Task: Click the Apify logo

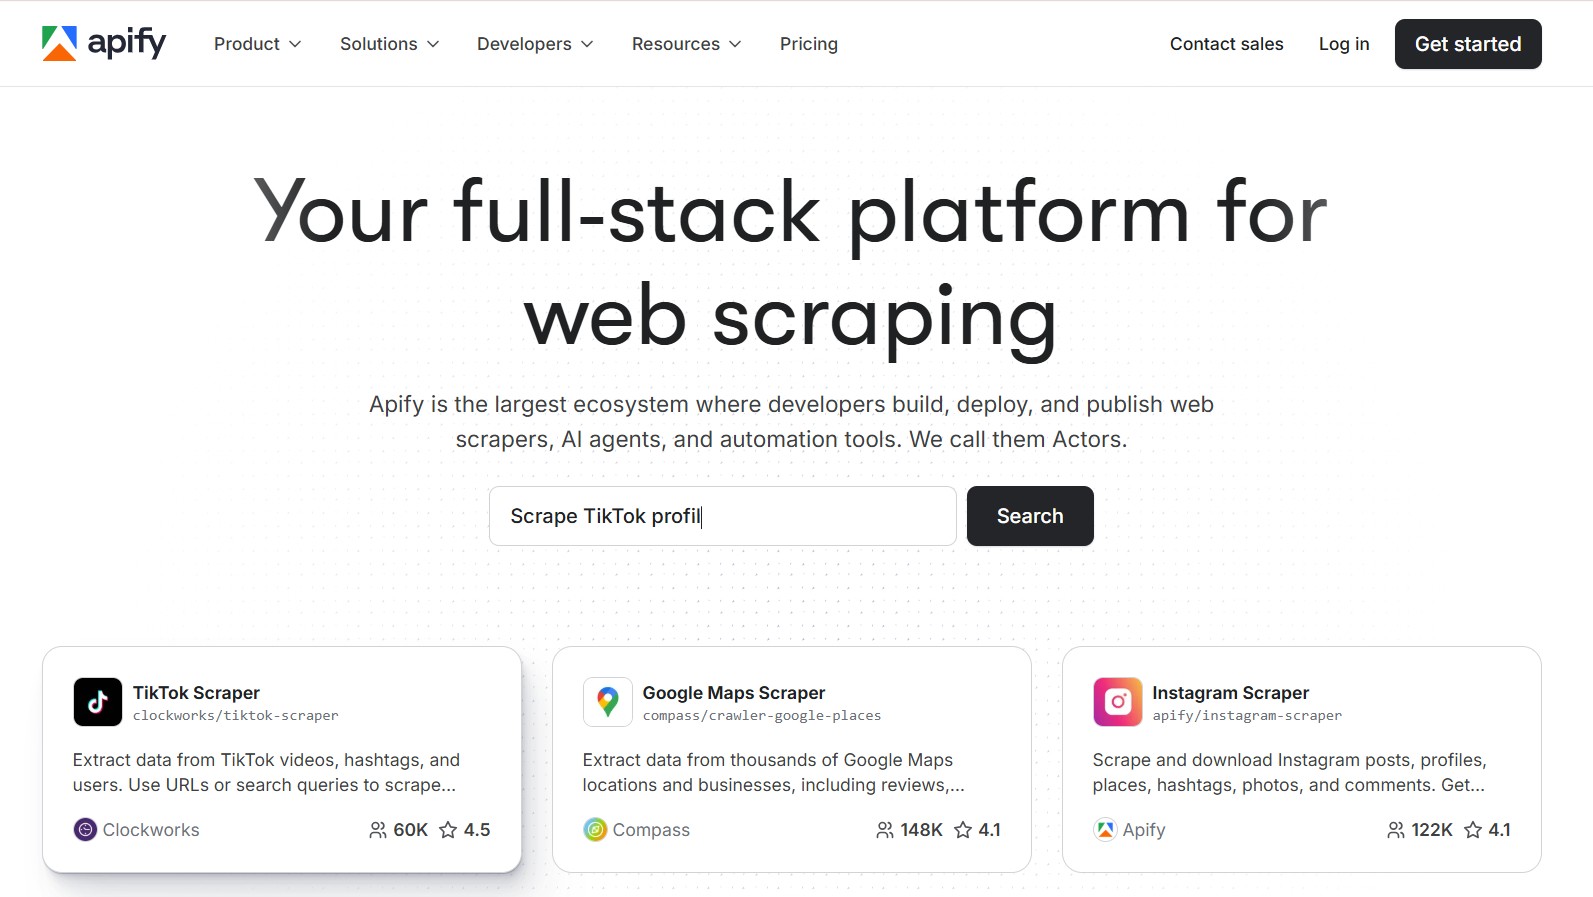Action: [103, 43]
